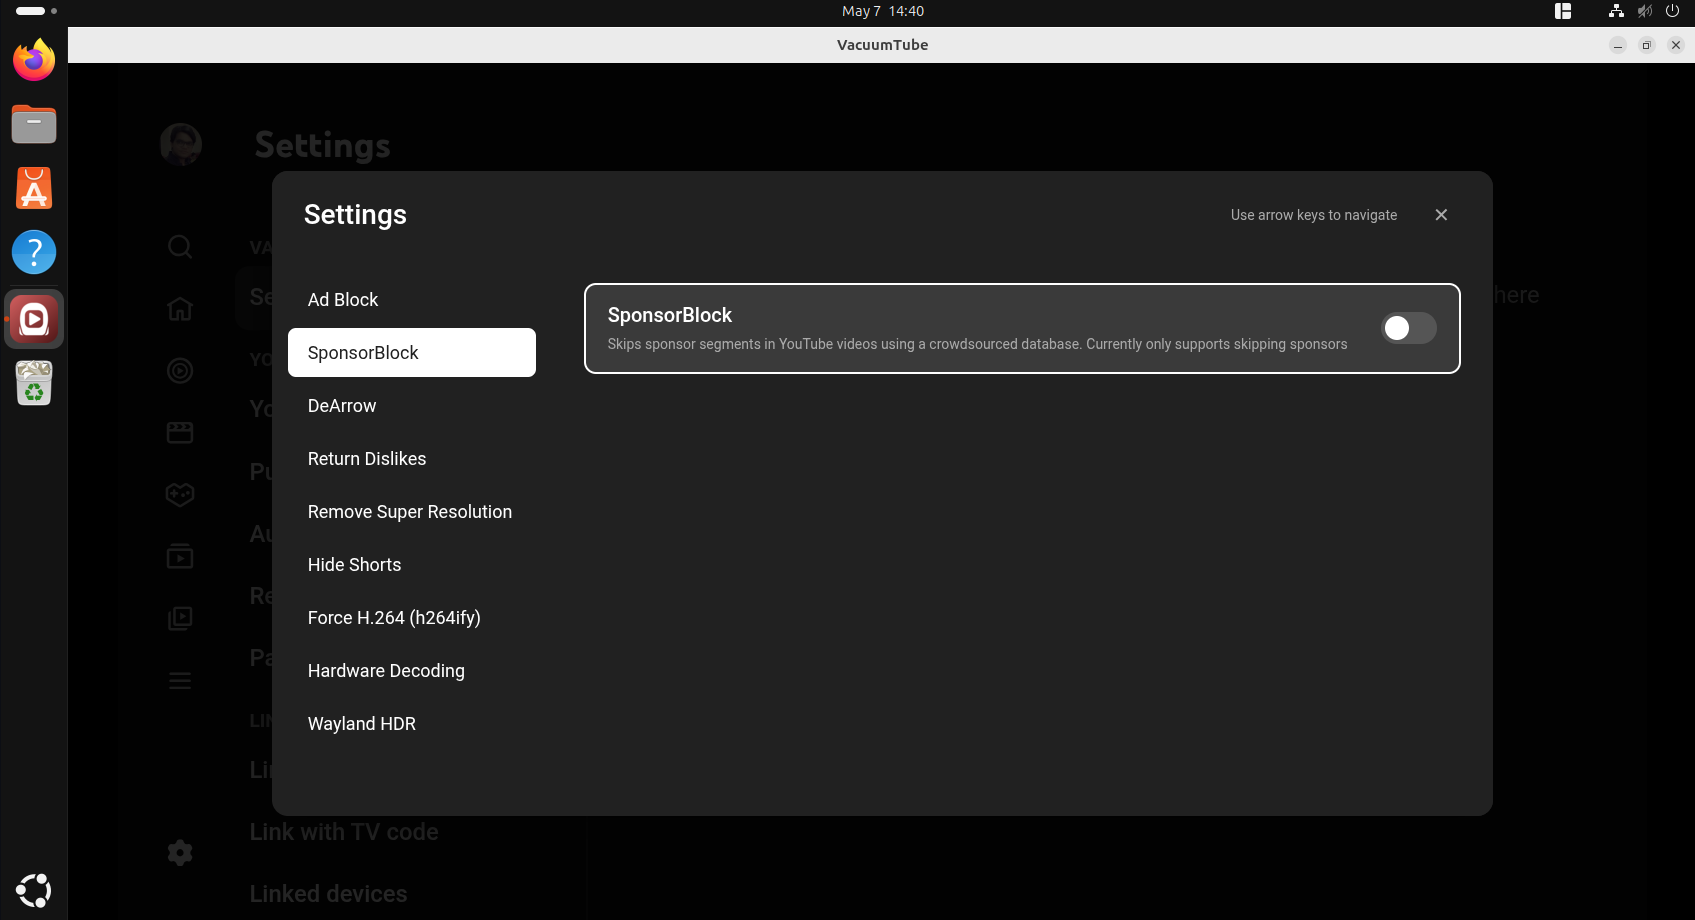This screenshot has width=1695, height=920.
Task: Open the Gaming sidebar icon
Action: click(180, 495)
